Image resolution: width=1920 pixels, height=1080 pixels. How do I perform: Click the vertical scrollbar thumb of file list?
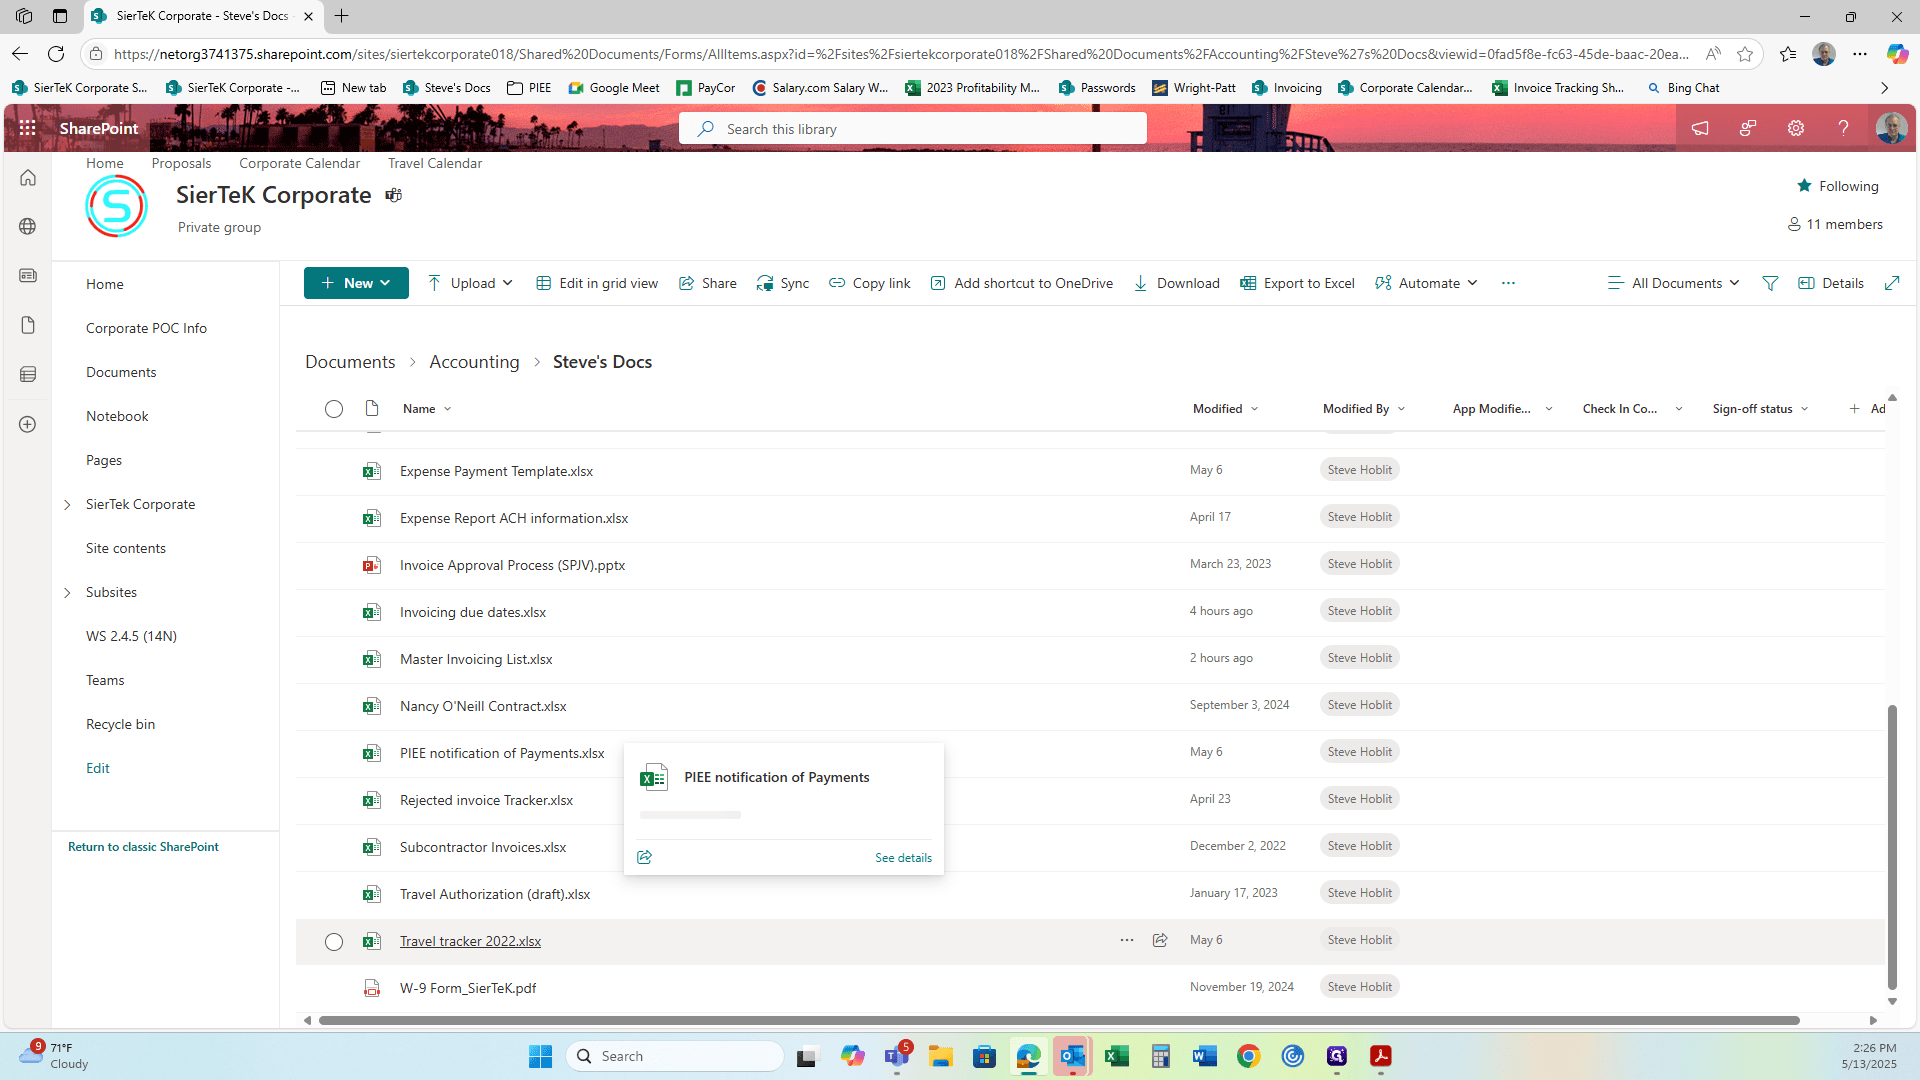coord(1892,847)
